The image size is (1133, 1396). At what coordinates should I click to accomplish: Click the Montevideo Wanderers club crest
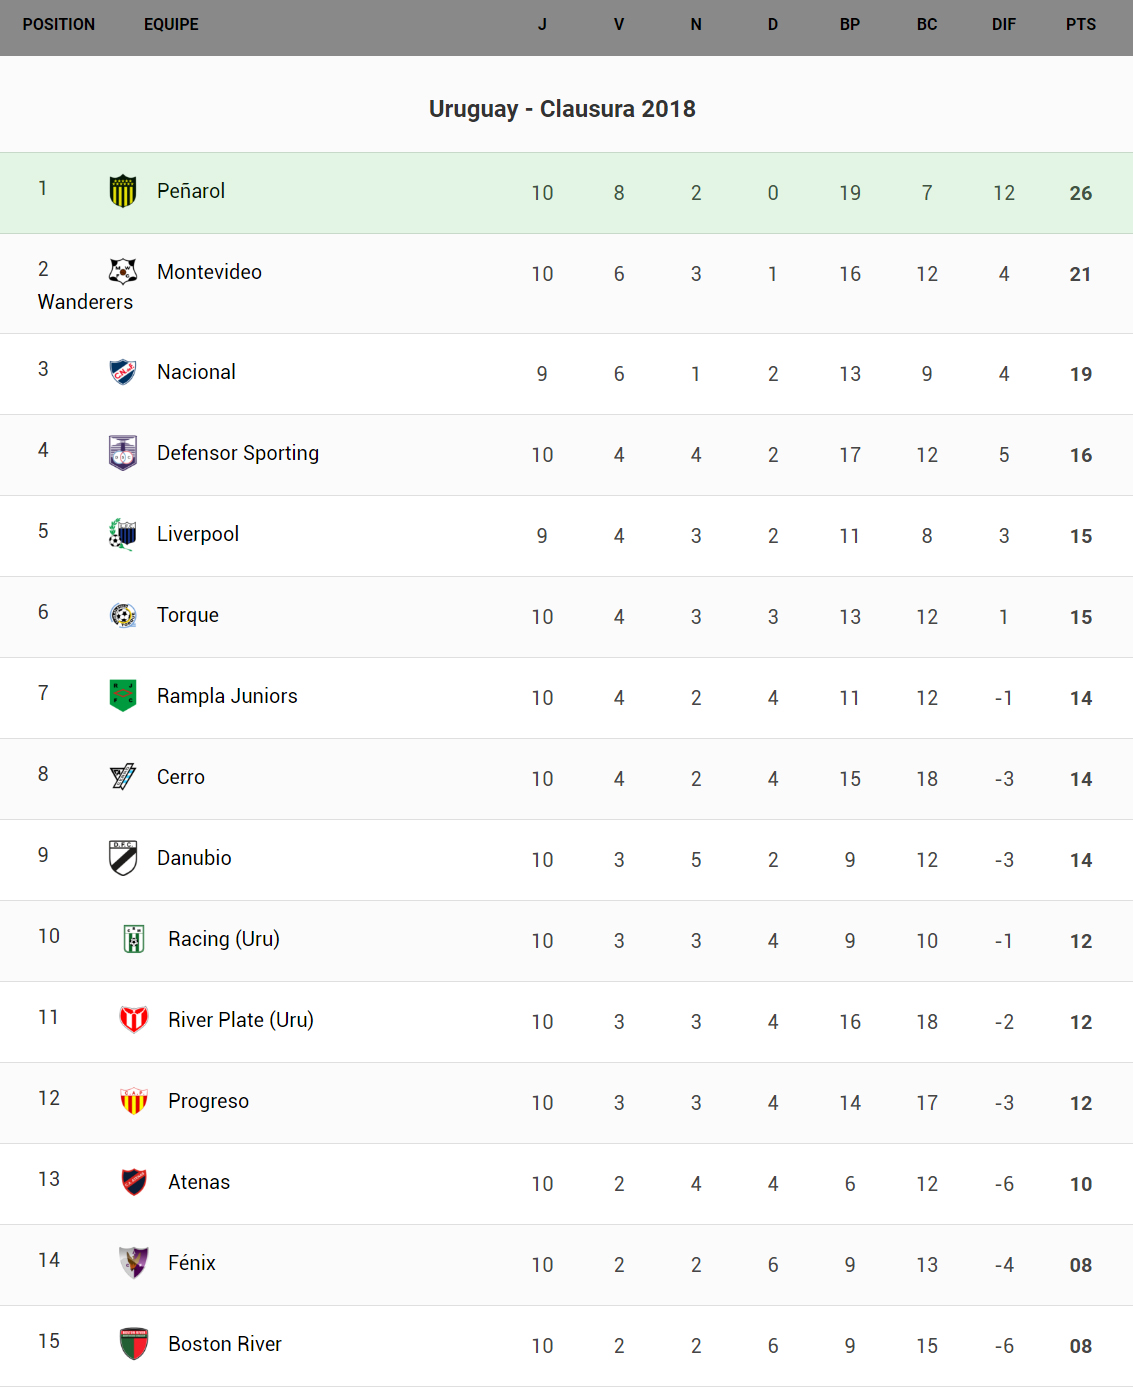click(123, 271)
